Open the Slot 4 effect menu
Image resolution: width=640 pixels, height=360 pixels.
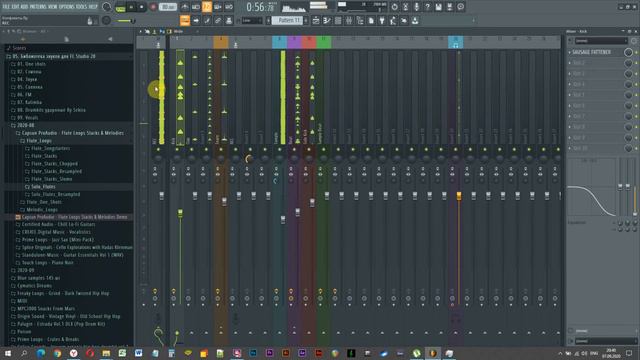pyautogui.click(x=570, y=84)
